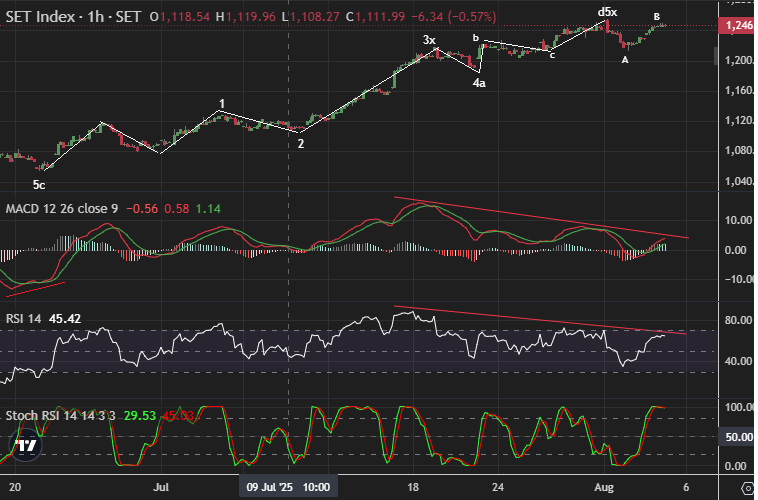This screenshot has height=500, width=758.
Task: Open the TradingView logo at chart bottom-left
Action: (26, 445)
